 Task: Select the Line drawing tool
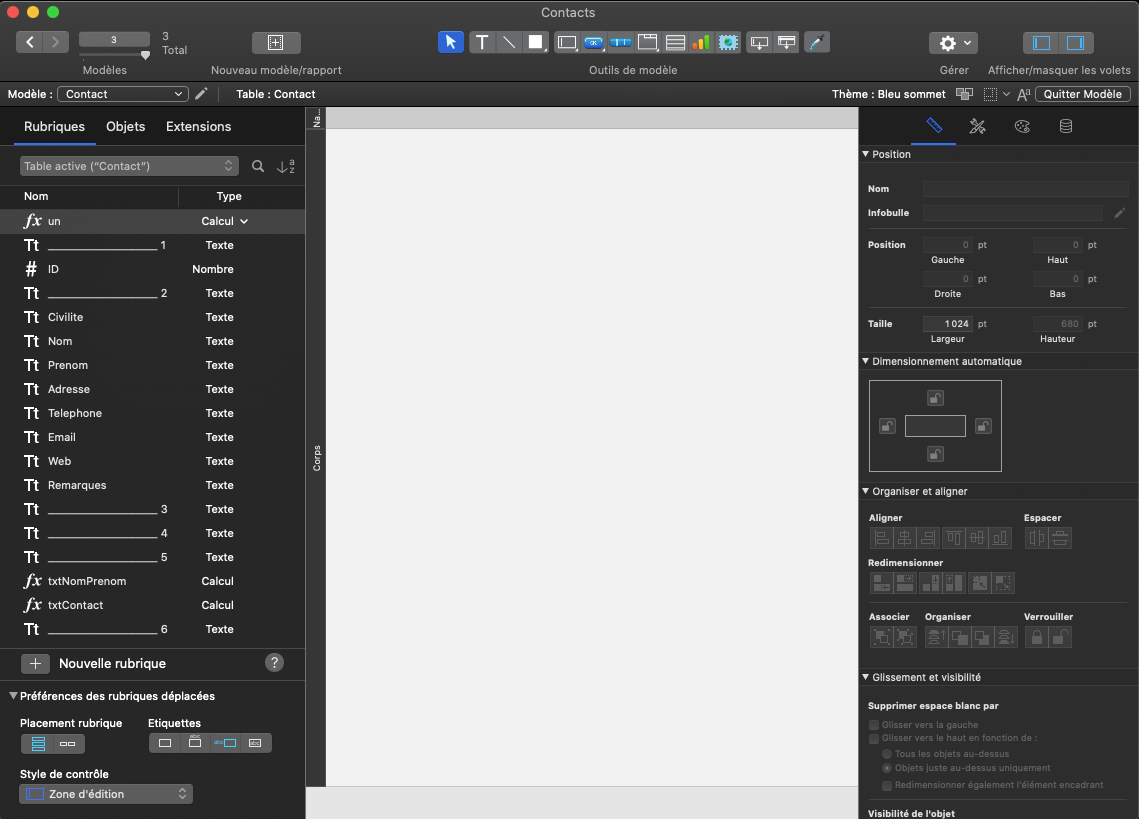pyautogui.click(x=509, y=42)
